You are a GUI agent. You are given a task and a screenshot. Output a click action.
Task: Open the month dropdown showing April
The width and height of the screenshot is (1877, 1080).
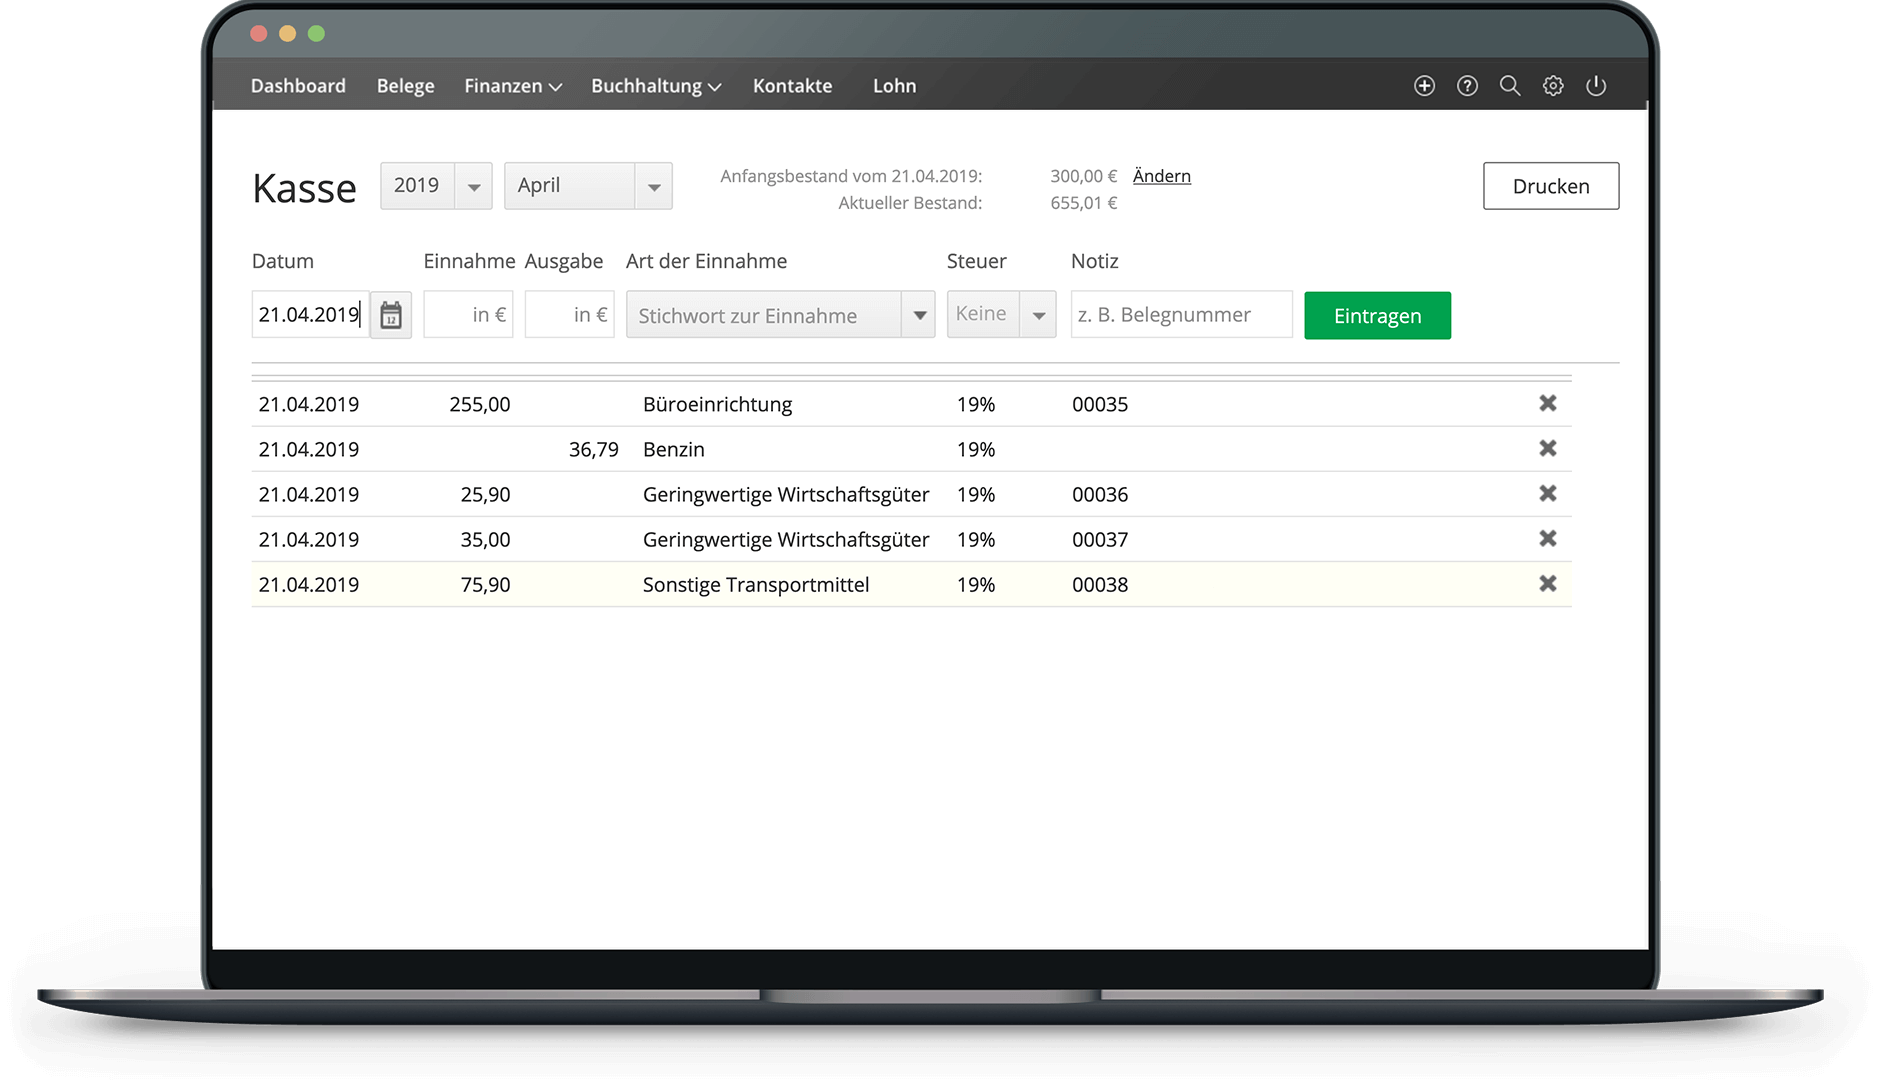click(588, 186)
